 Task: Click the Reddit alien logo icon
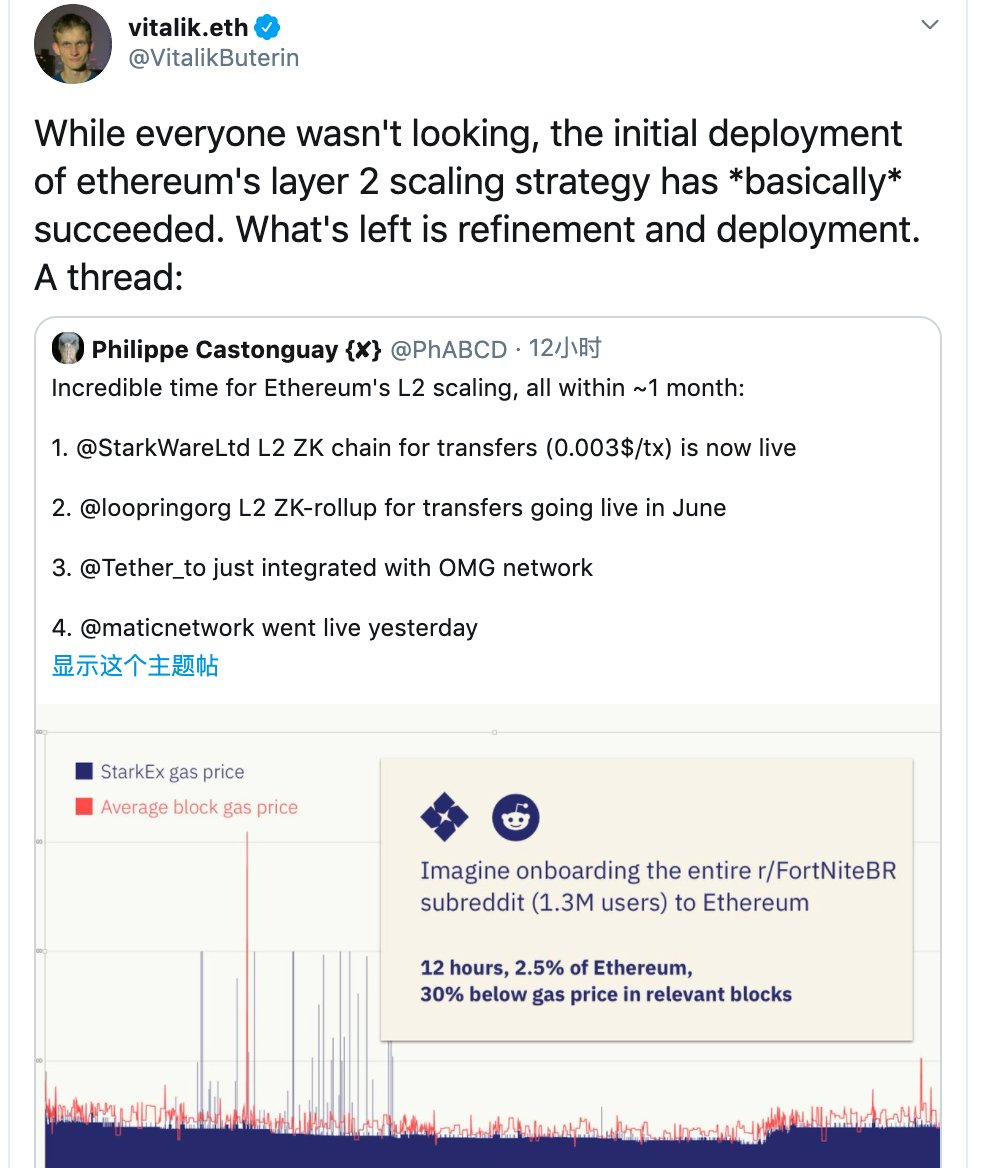pos(516,817)
